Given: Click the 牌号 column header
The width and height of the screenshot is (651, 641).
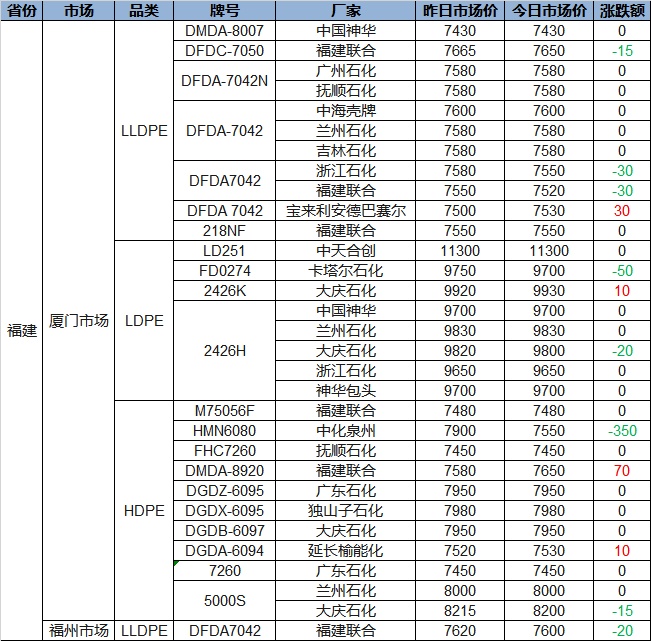Looking at the screenshot, I should [225, 10].
